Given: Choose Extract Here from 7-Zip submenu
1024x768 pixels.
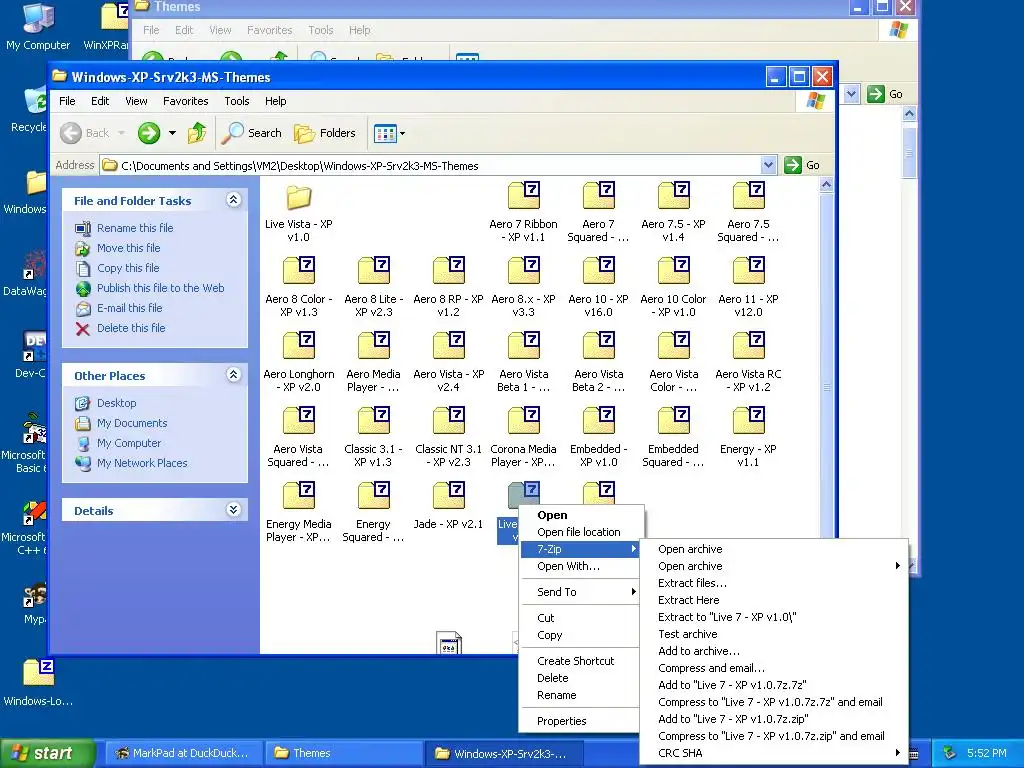Looking at the screenshot, I should pyautogui.click(x=774, y=600).
